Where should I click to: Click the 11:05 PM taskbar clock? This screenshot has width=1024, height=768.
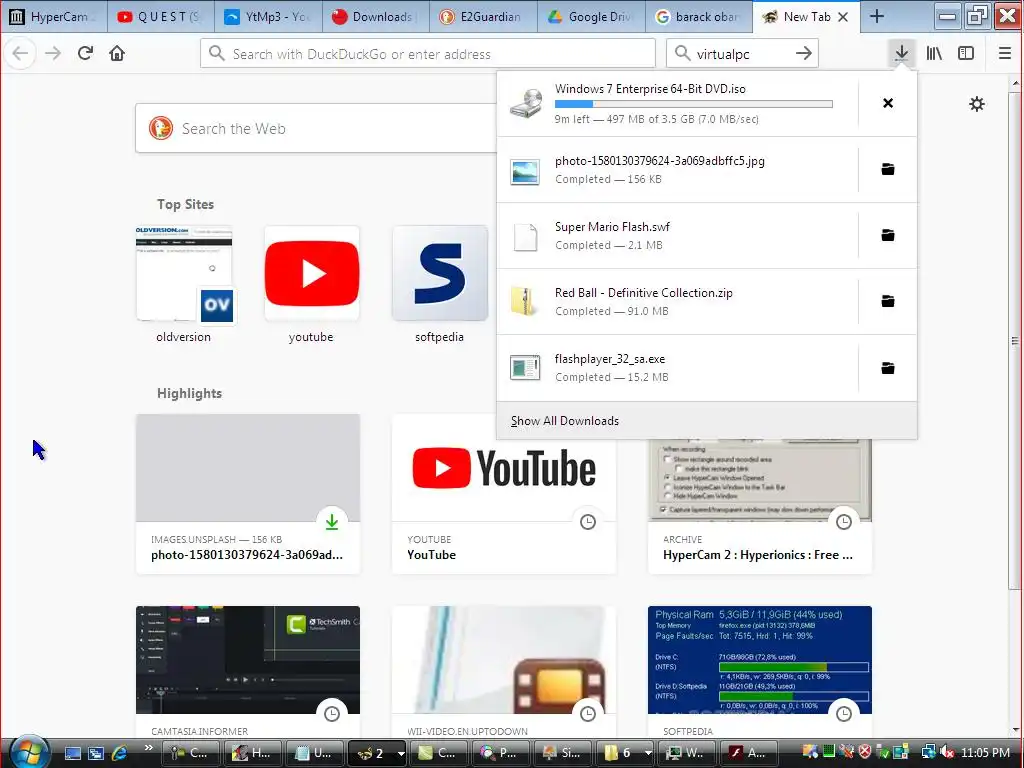(x=985, y=753)
